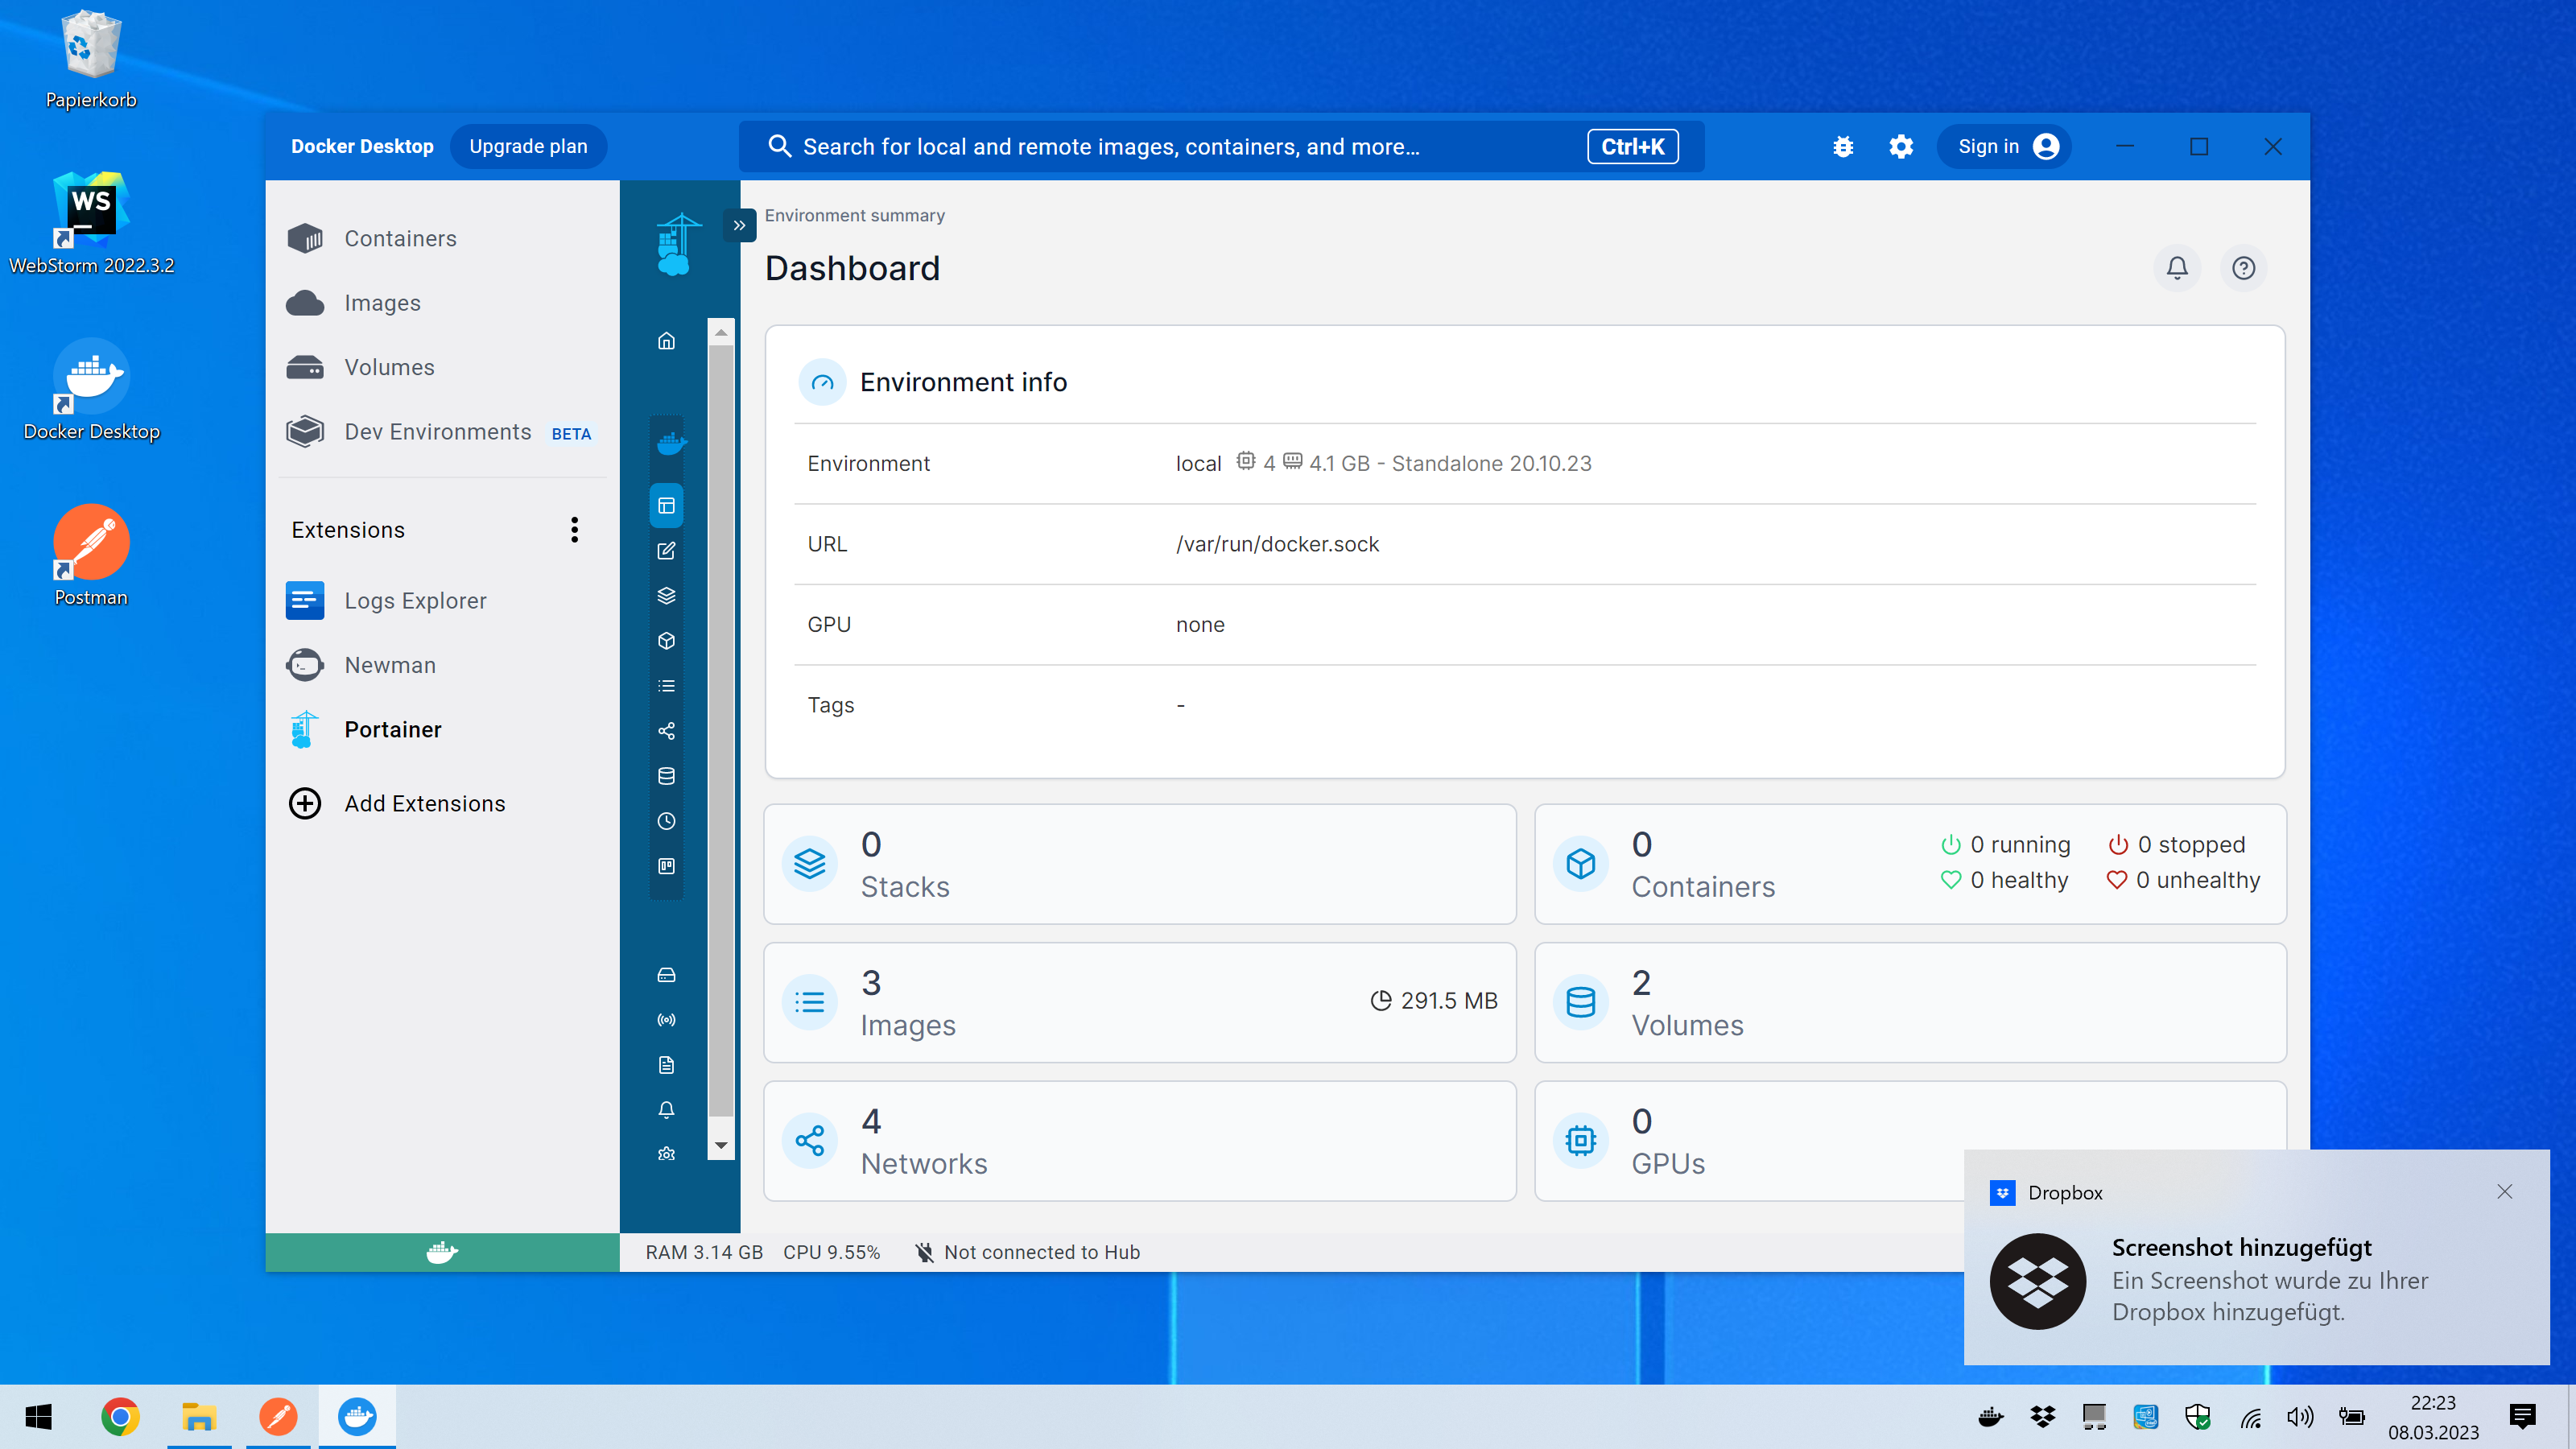Open the Extensions overflow menu with three dots
This screenshot has height=1449, width=2576.
click(574, 529)
